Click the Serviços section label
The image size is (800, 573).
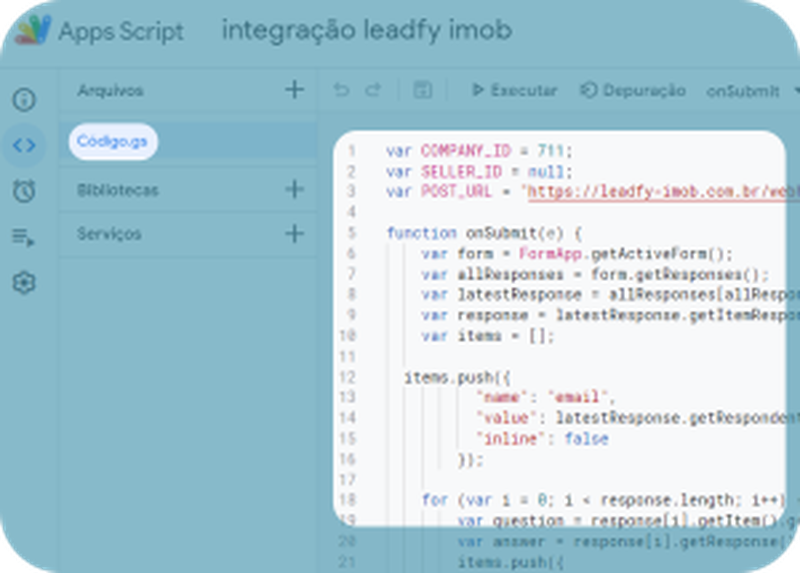coord(109,234)
